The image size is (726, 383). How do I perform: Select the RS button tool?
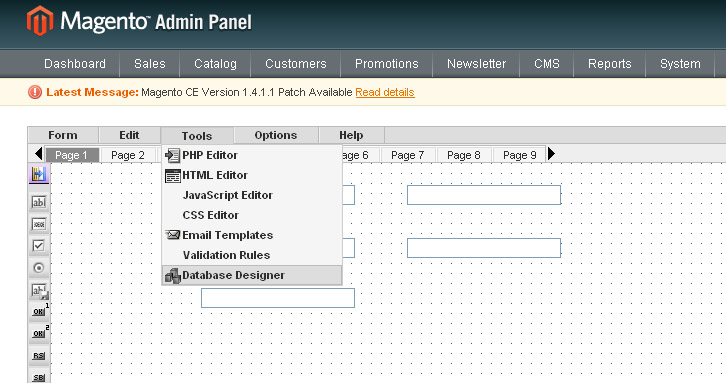tap(39, 355)
